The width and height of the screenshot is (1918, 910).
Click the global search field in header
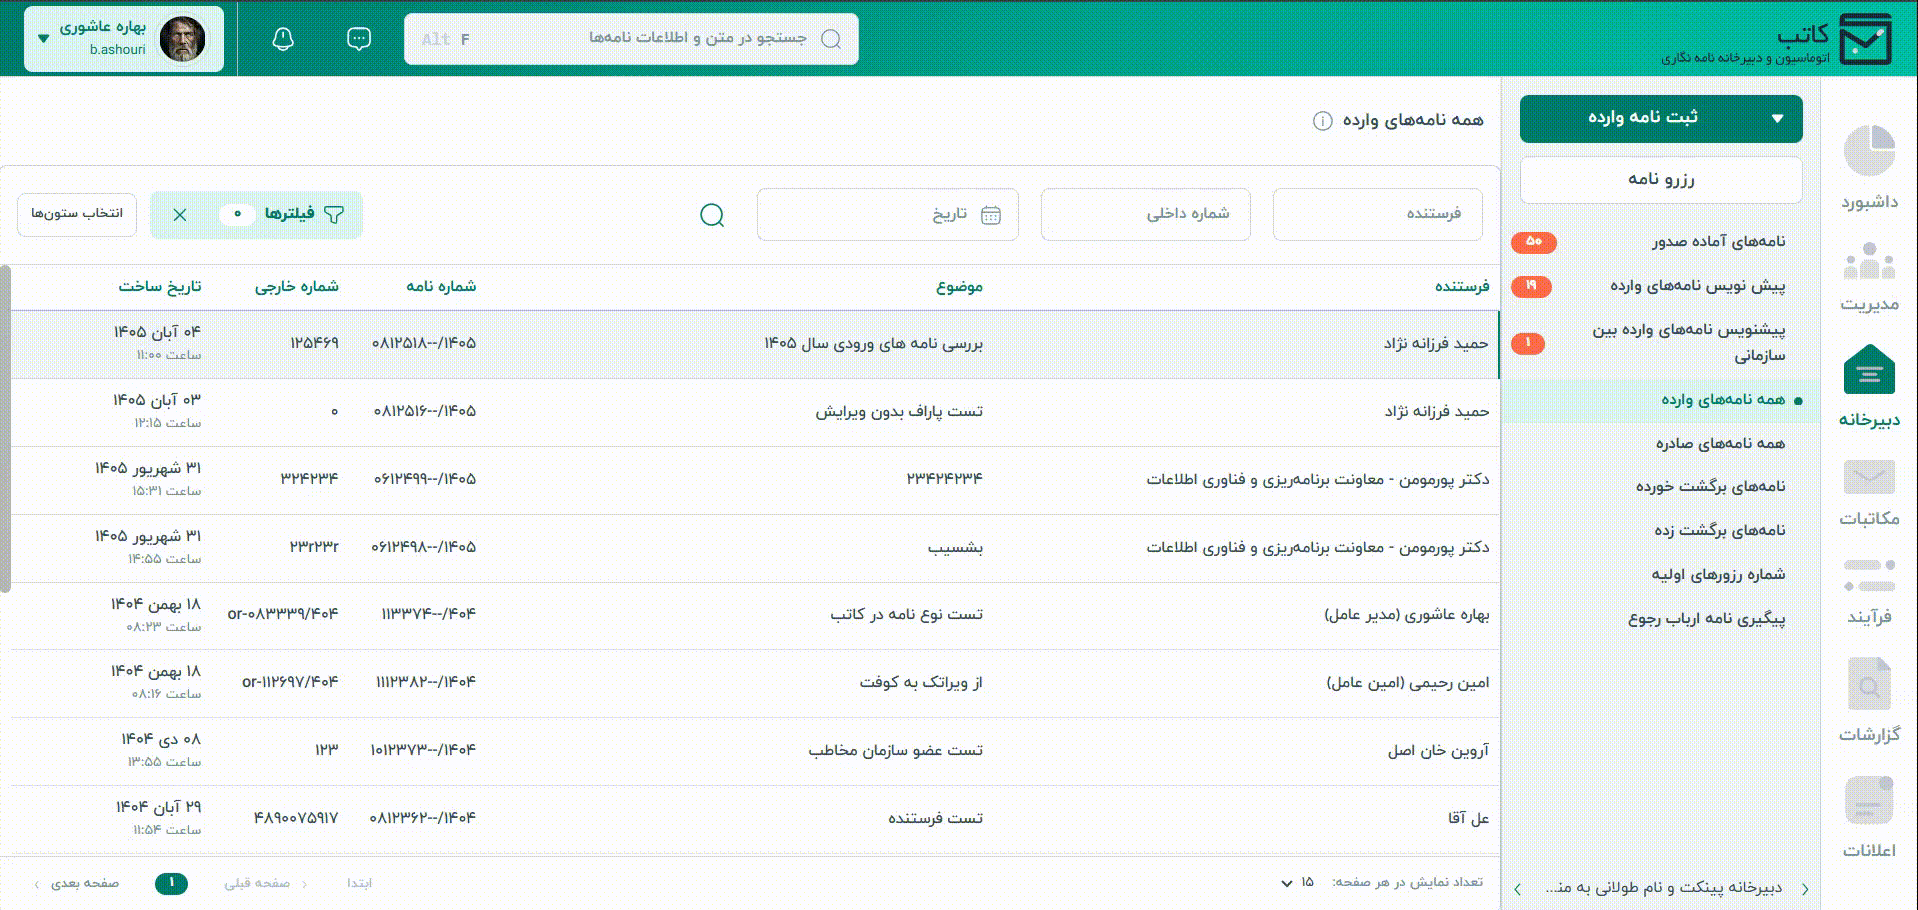(631, 39)
